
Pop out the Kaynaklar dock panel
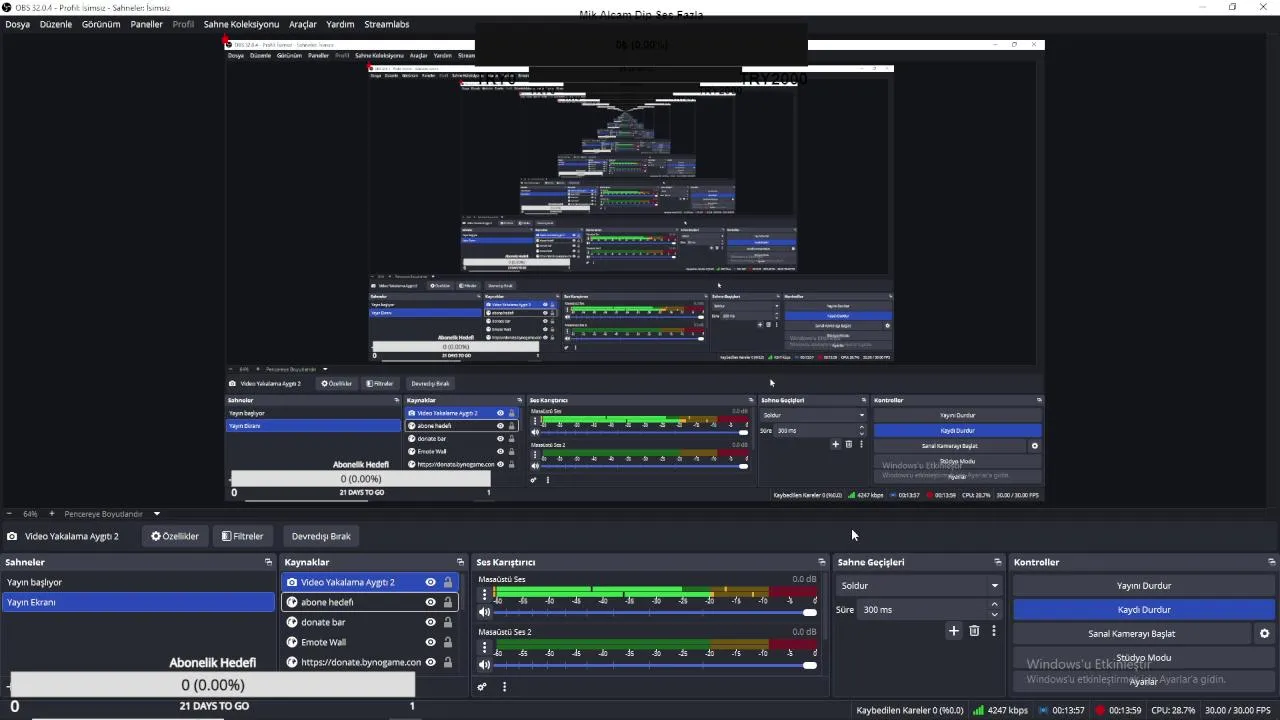pos(460,562)
